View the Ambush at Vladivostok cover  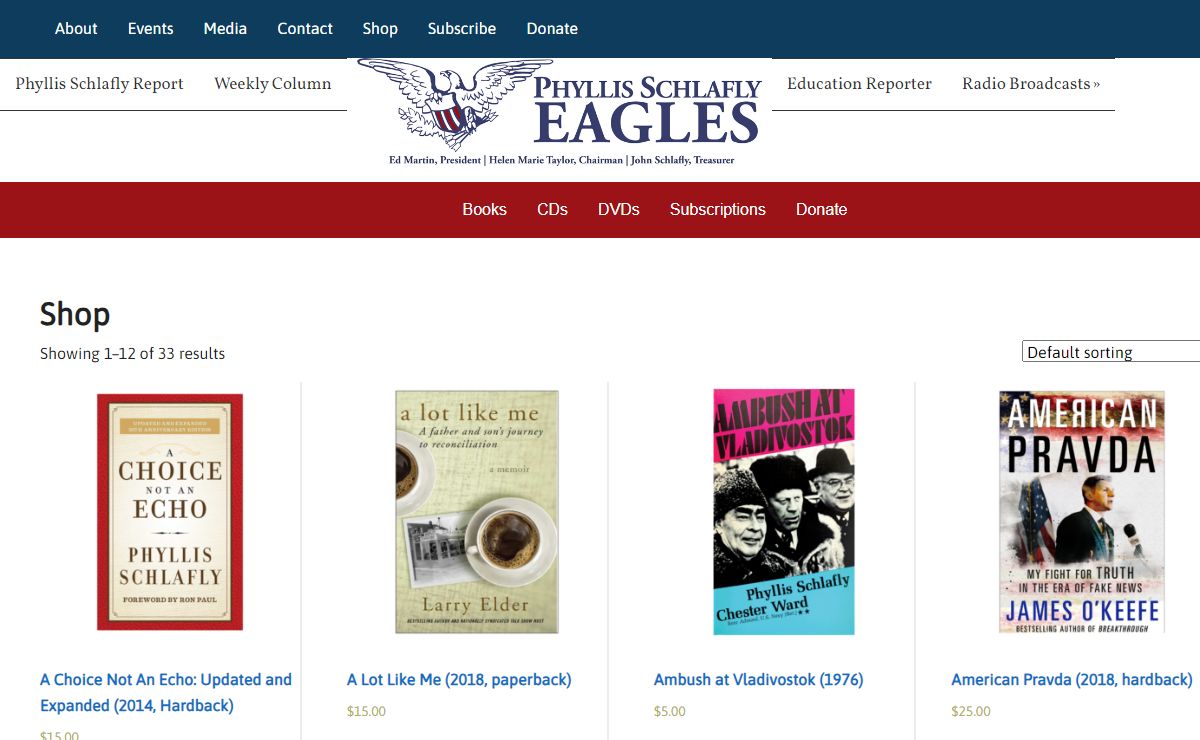pos(784,512)
